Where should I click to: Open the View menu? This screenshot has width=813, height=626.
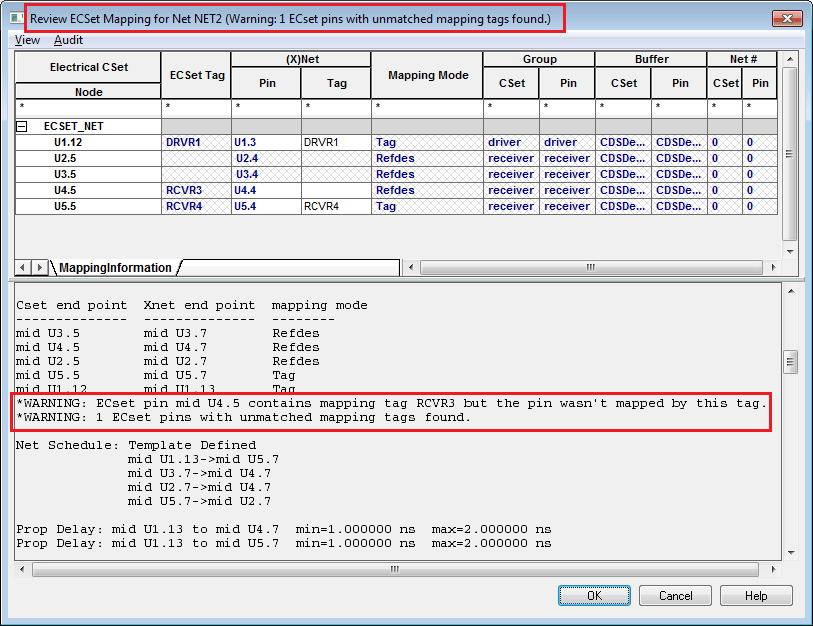click(27, 40)
